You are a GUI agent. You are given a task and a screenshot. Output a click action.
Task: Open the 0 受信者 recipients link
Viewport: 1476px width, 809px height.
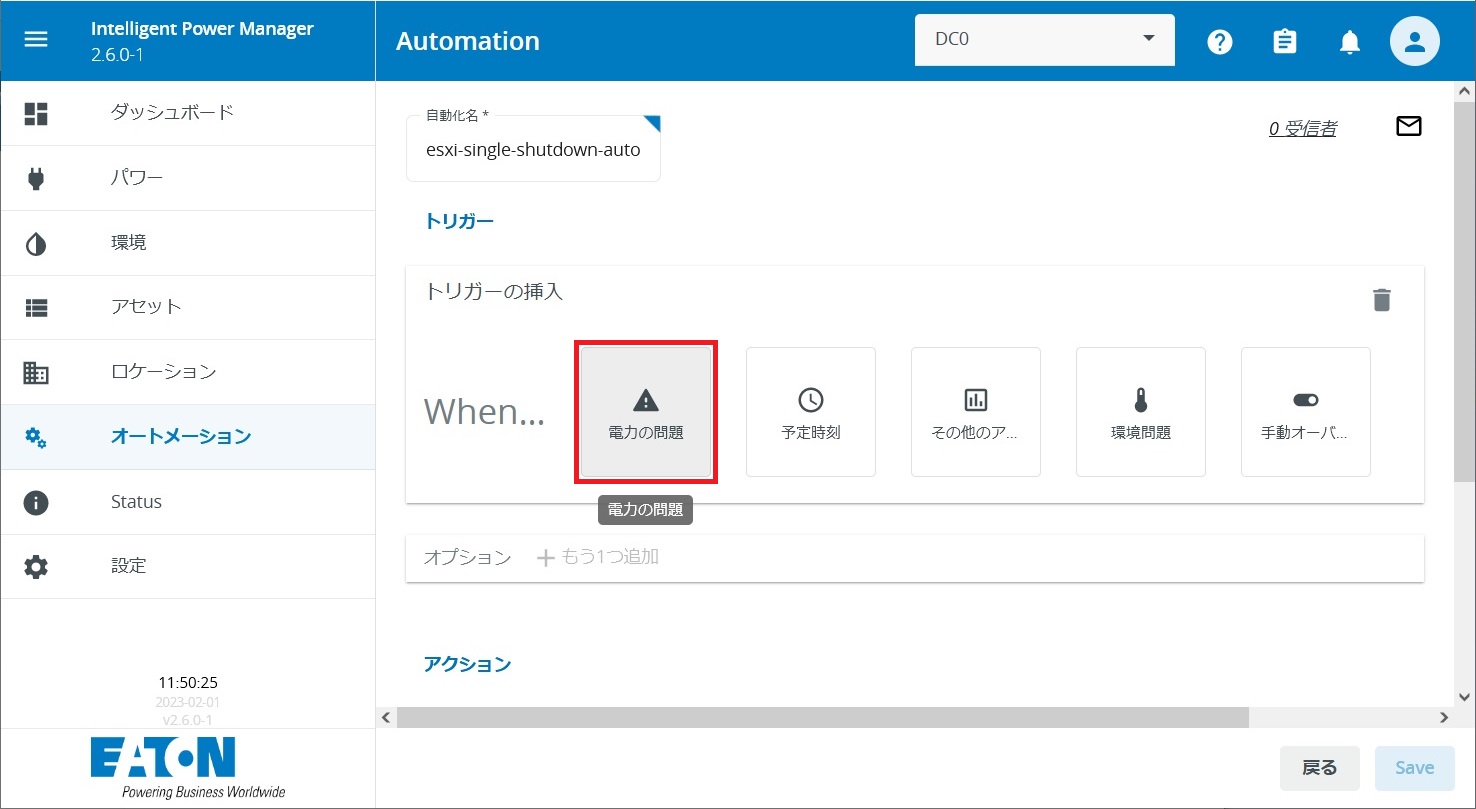point(1302,128)
